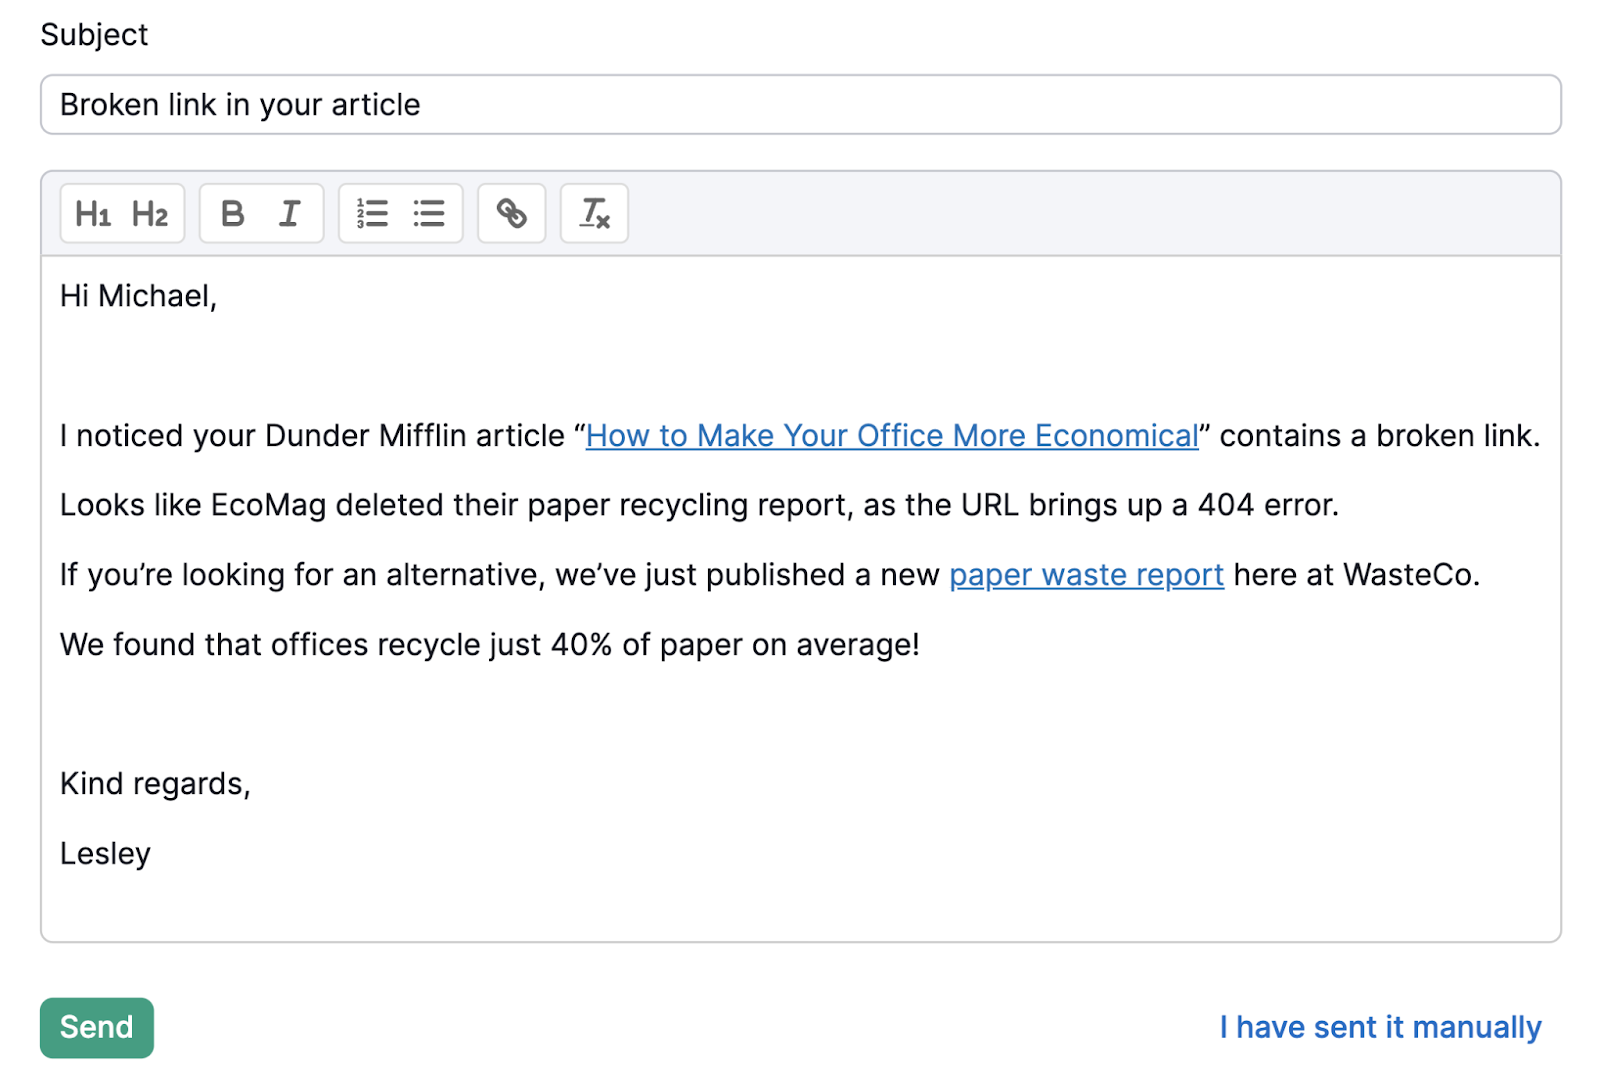Image resolution: width=1600 pixels, height=1088 pixels.
Task: Insert a numbered list
Action: (371, 212)
